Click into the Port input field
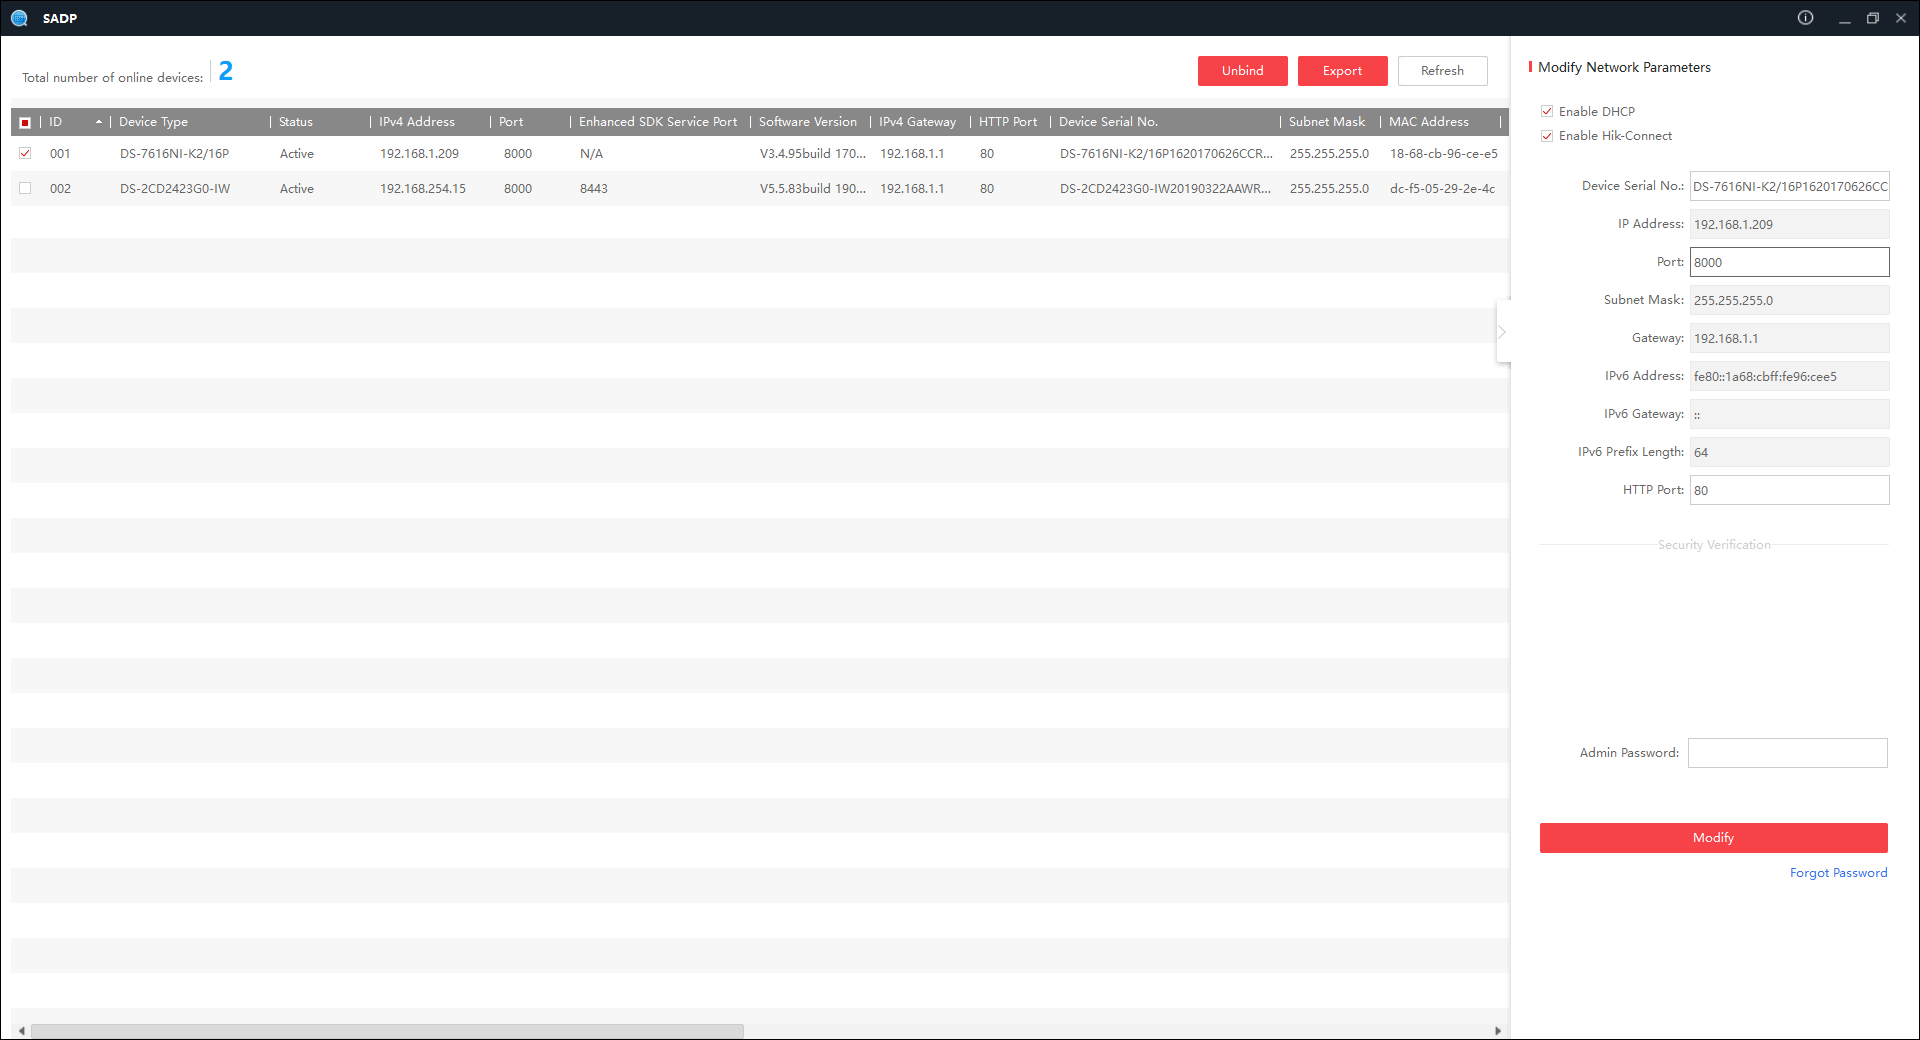 click(x=1789, y=262)
